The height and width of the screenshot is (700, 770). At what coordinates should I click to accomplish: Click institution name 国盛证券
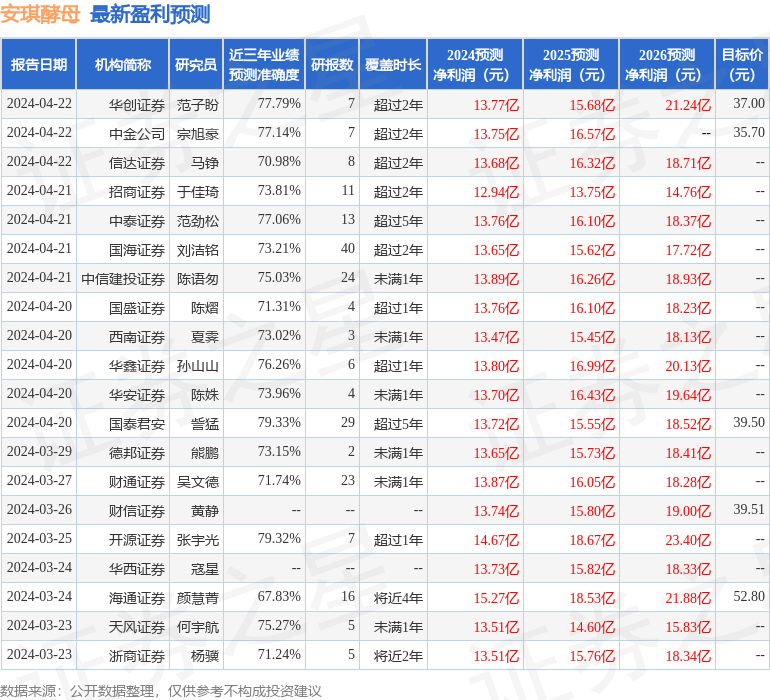click(x=137, y=308)
